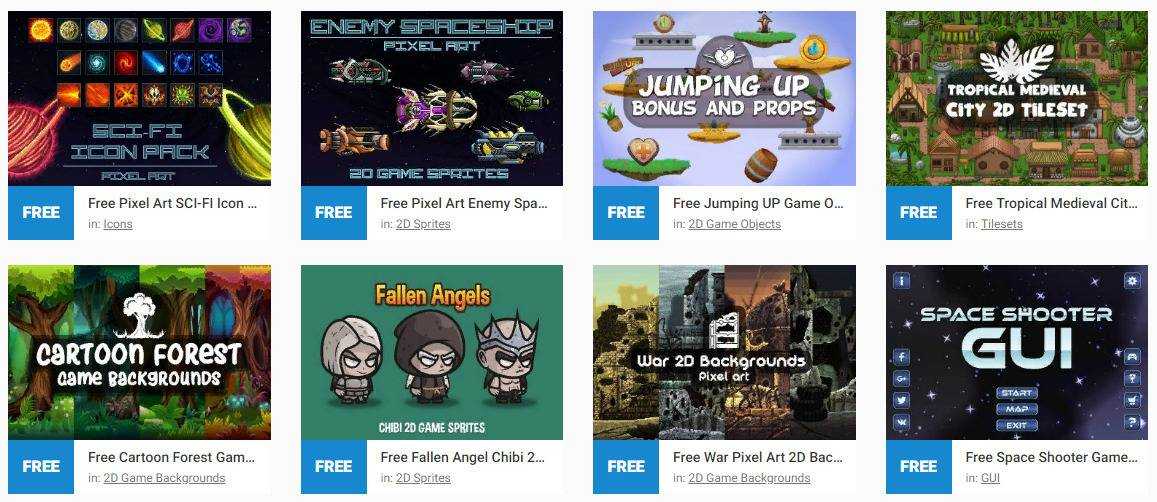Open the Enemy Spaceship Pixel Art thumbnail
The width and height of the screenshot is (1157, 502).
coord(432,98)
